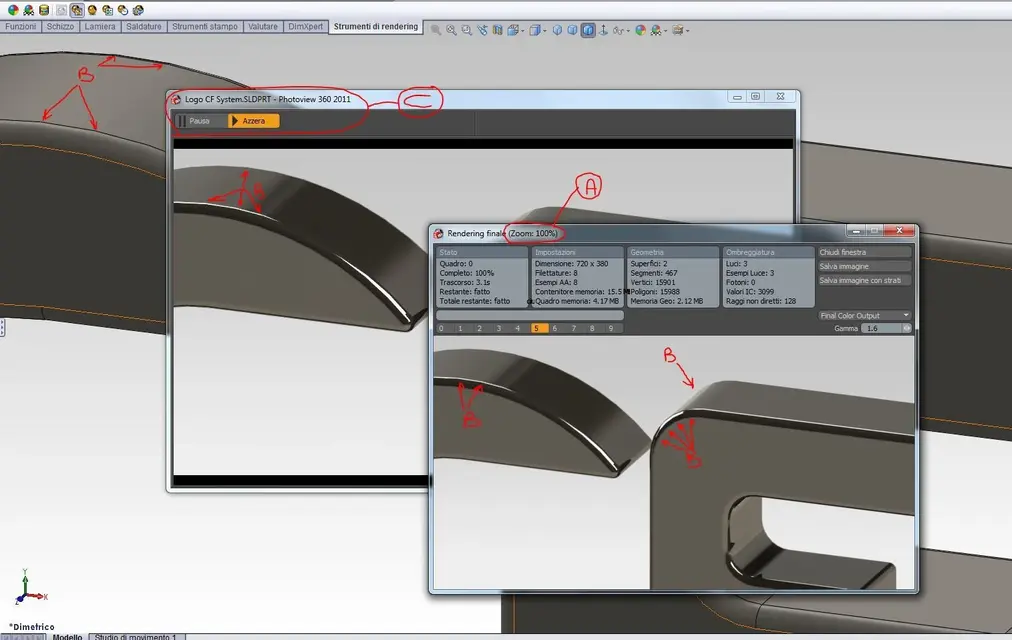Click the Recall Last Render icon

138,10
